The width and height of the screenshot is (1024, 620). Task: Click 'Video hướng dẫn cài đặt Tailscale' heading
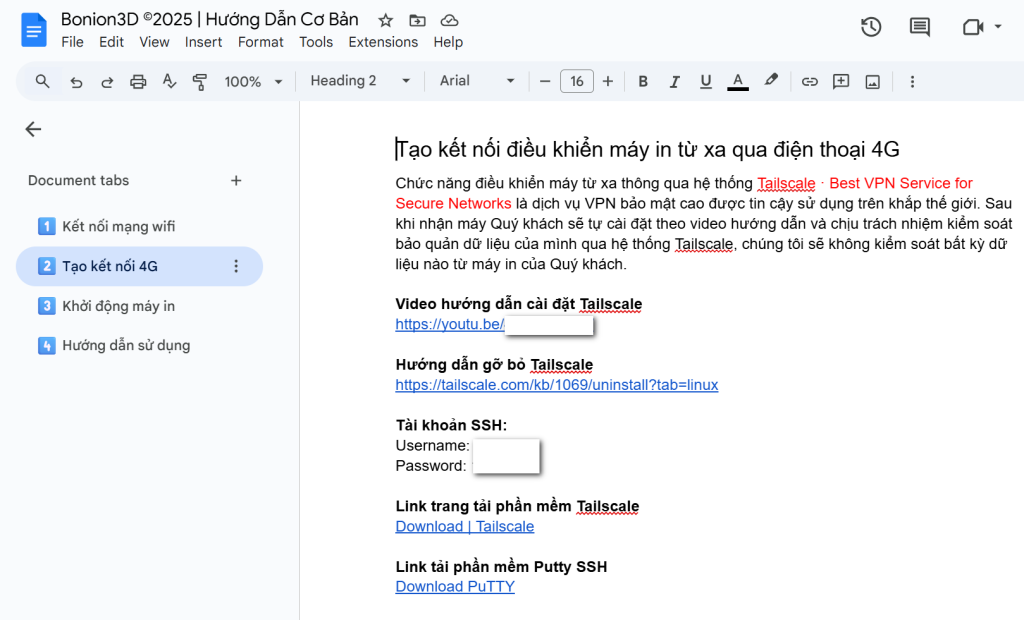tap(519, 304)
